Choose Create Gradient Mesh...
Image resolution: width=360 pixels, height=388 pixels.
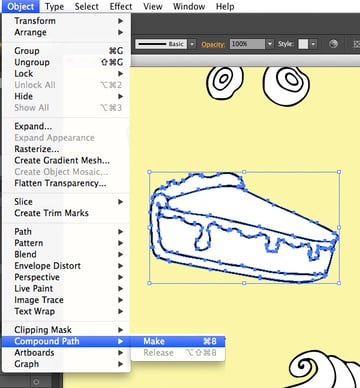click(x=66, y=160)
